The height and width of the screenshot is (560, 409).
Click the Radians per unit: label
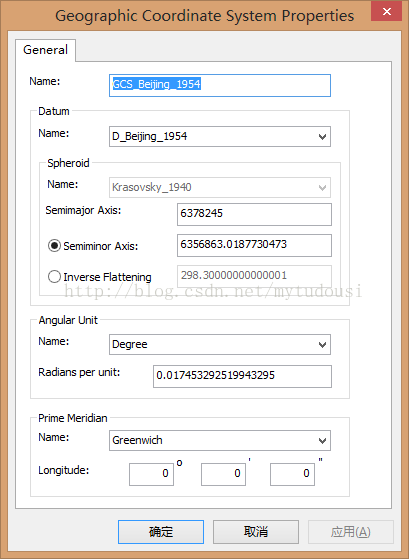point(79,372)
